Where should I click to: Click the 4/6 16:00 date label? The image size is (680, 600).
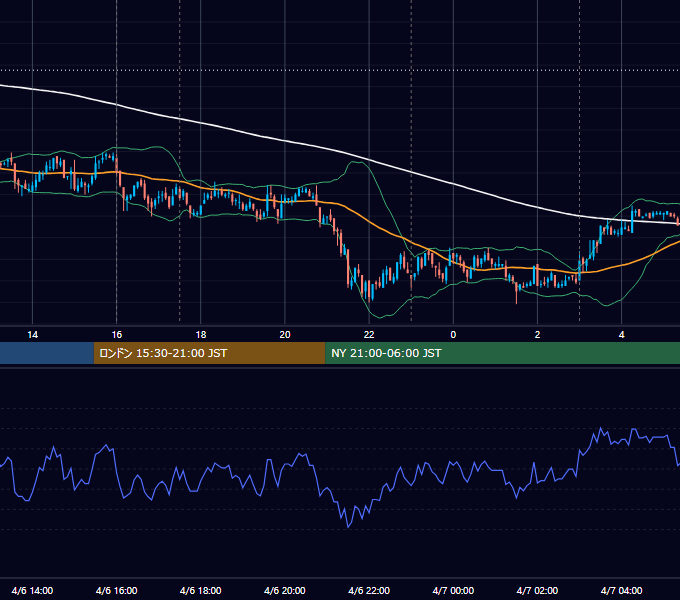pos(117,590)
